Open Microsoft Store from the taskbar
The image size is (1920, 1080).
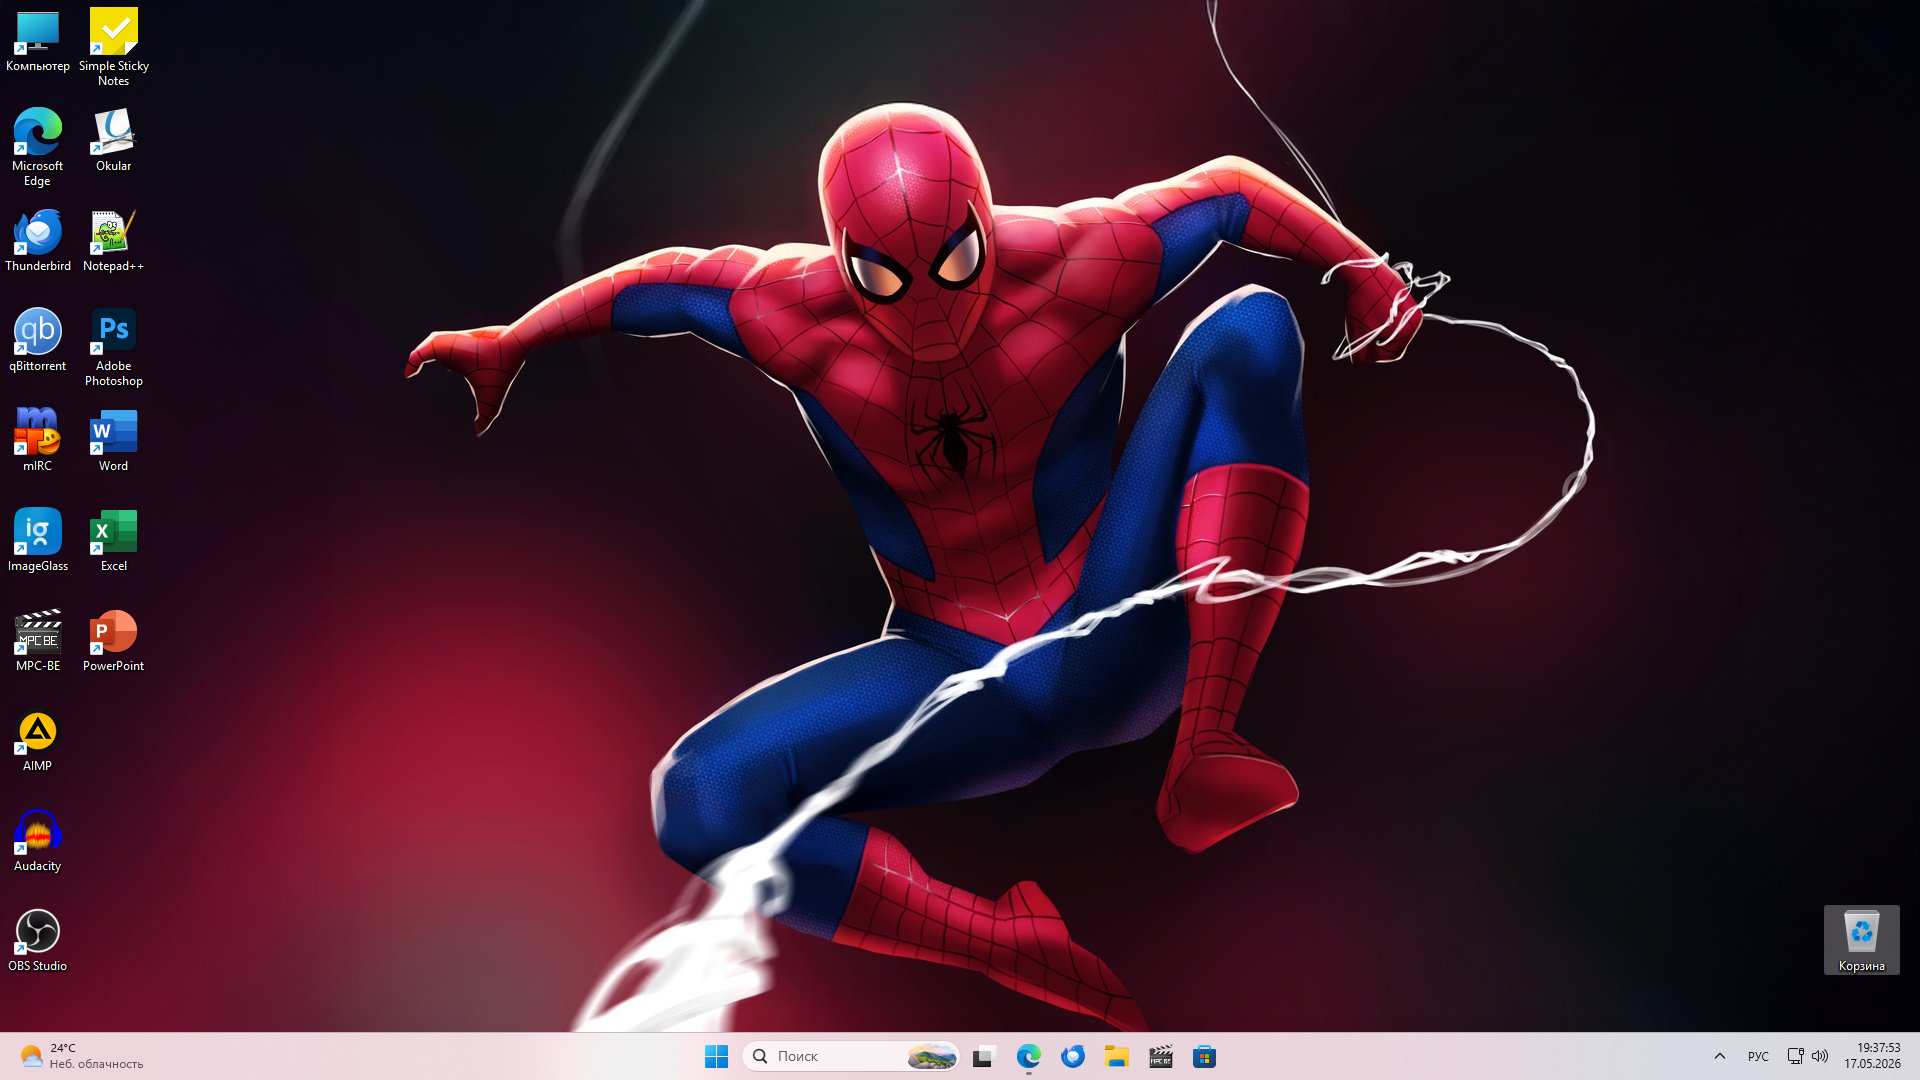pos(1205,1056)
